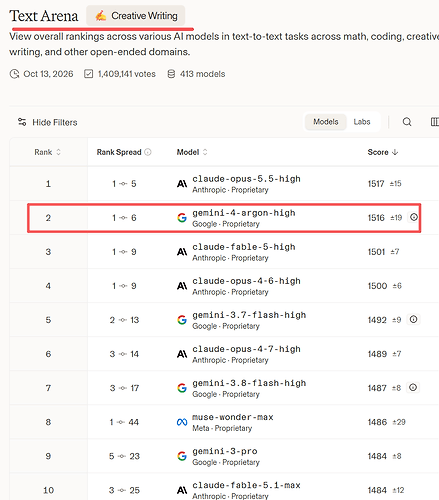The width and height of the screenshot is (439, 500).
Task: Open the search magnifier icon
Action: tap(407, 122)
